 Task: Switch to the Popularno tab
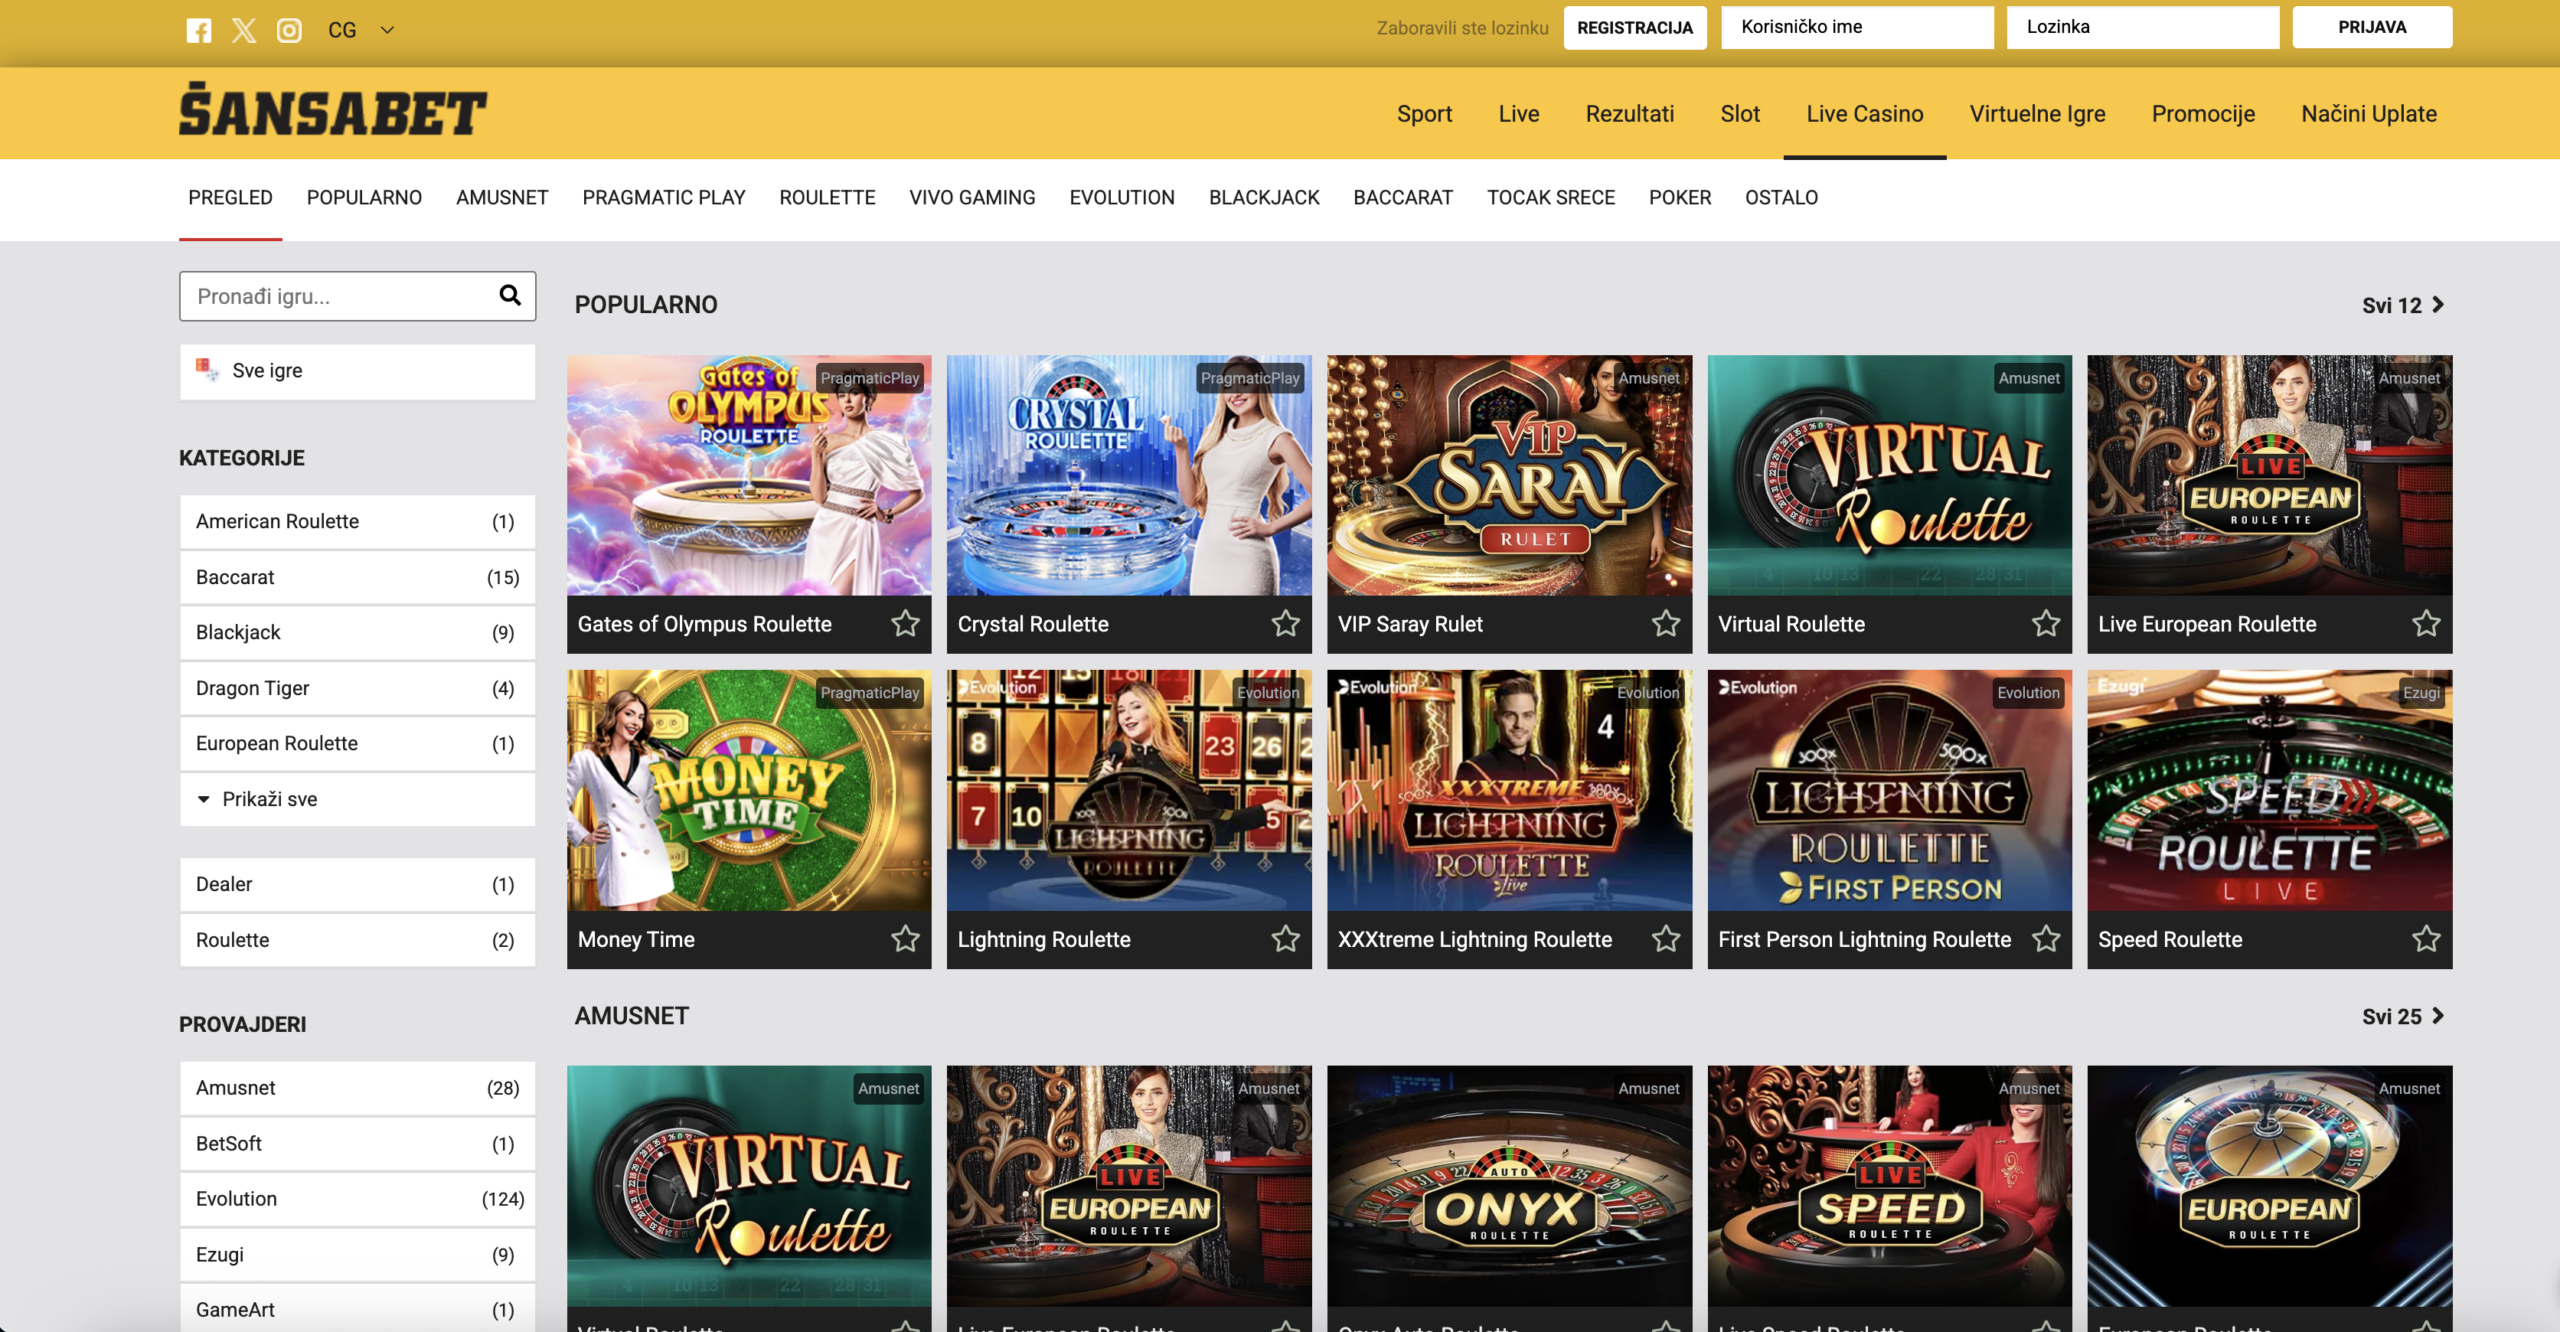(x=364, y=198)
